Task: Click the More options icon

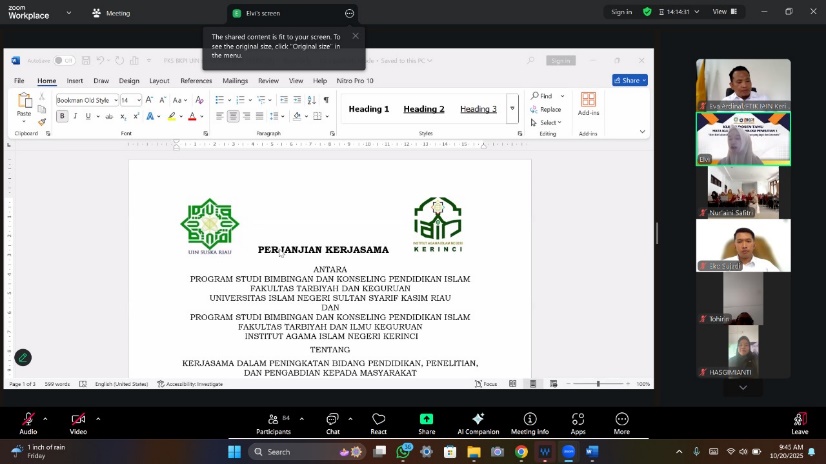Action: point(622,420)
